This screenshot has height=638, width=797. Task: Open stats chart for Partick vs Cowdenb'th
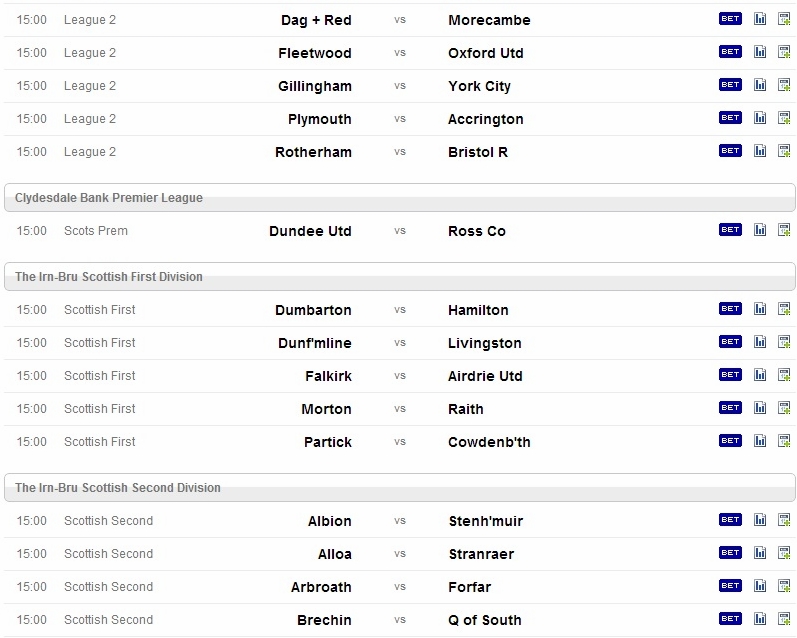(x=760, y=441)
